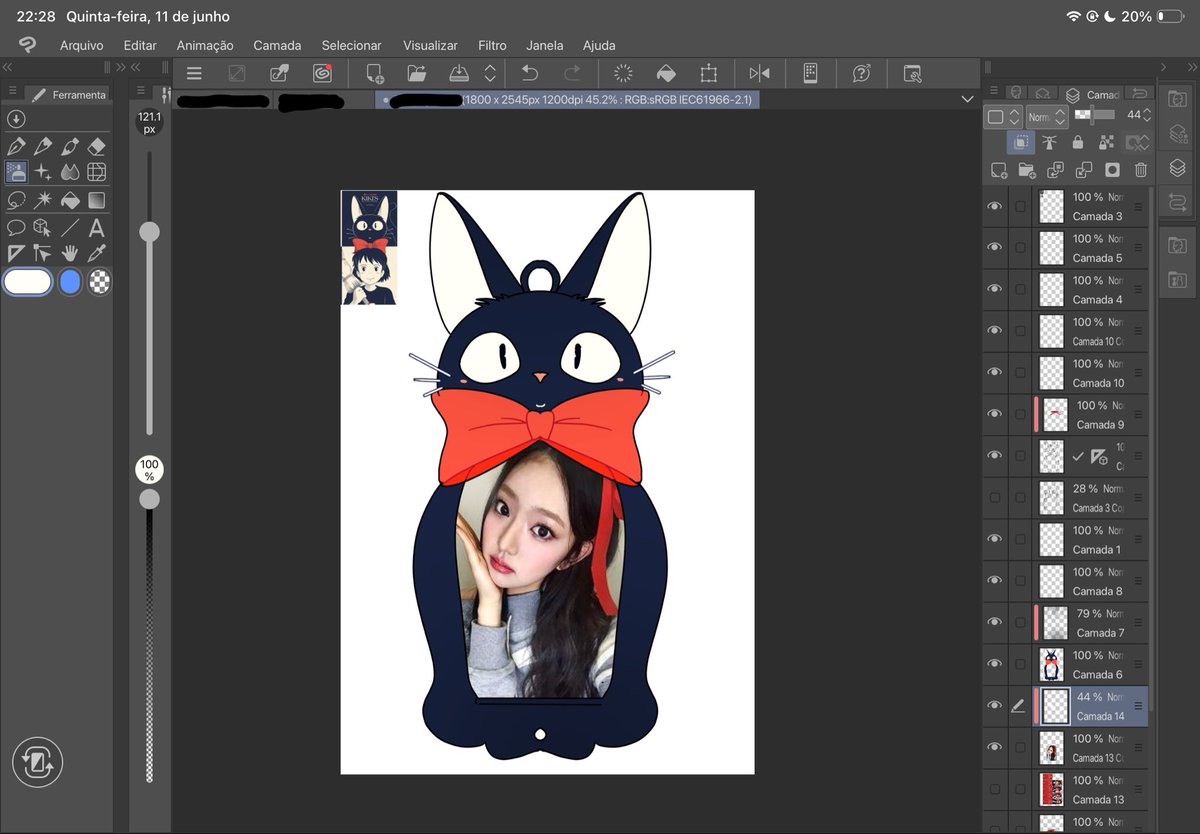This screenshot has width=1200, height=834.
Task: Select the straight Line figure tool
Action: pos(70,227)
